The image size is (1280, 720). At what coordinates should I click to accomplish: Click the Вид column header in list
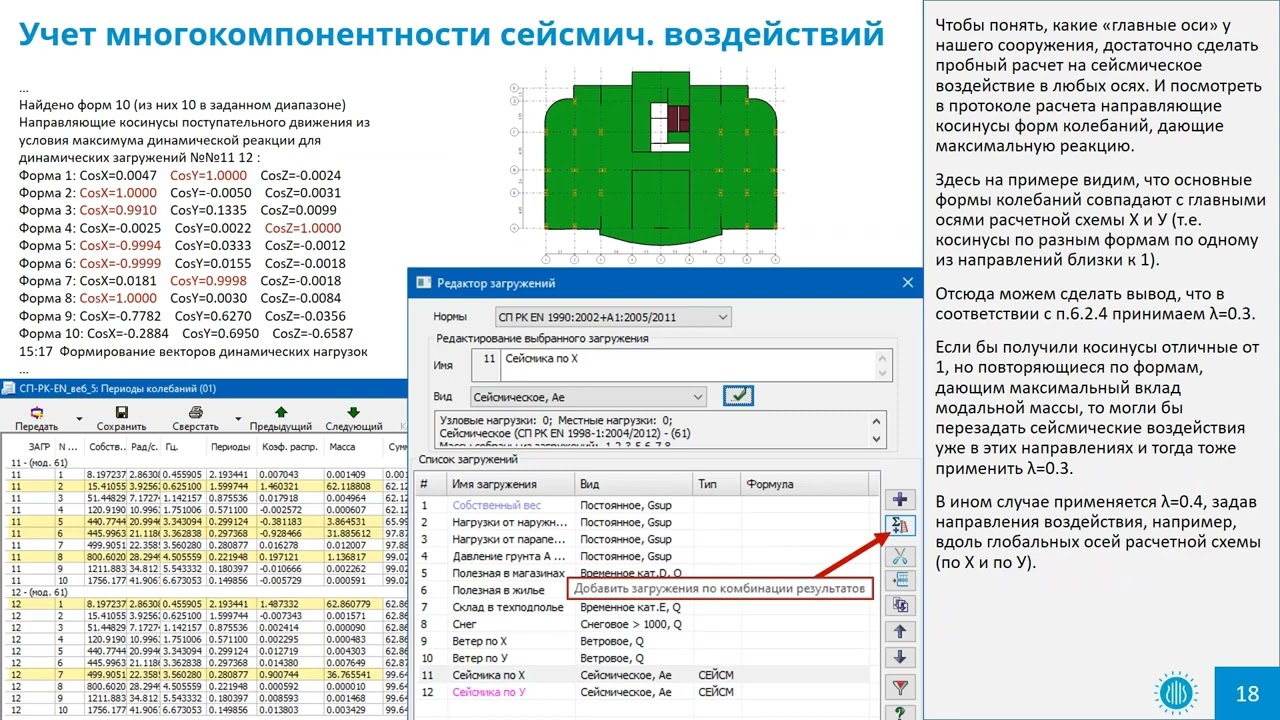coord(634,484)
